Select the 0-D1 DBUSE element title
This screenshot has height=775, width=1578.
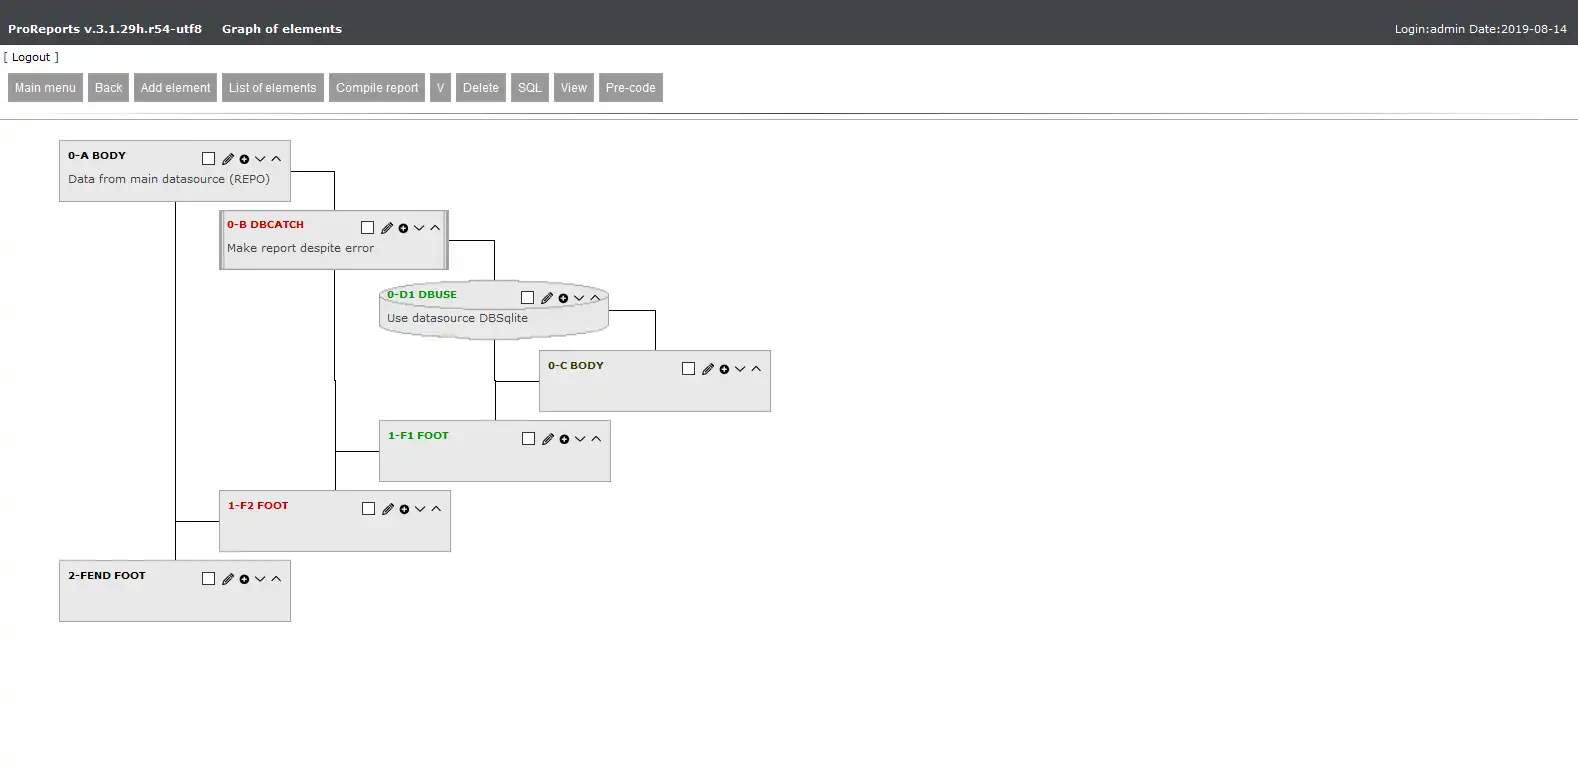pyautogui.click(x=422, y=295)
